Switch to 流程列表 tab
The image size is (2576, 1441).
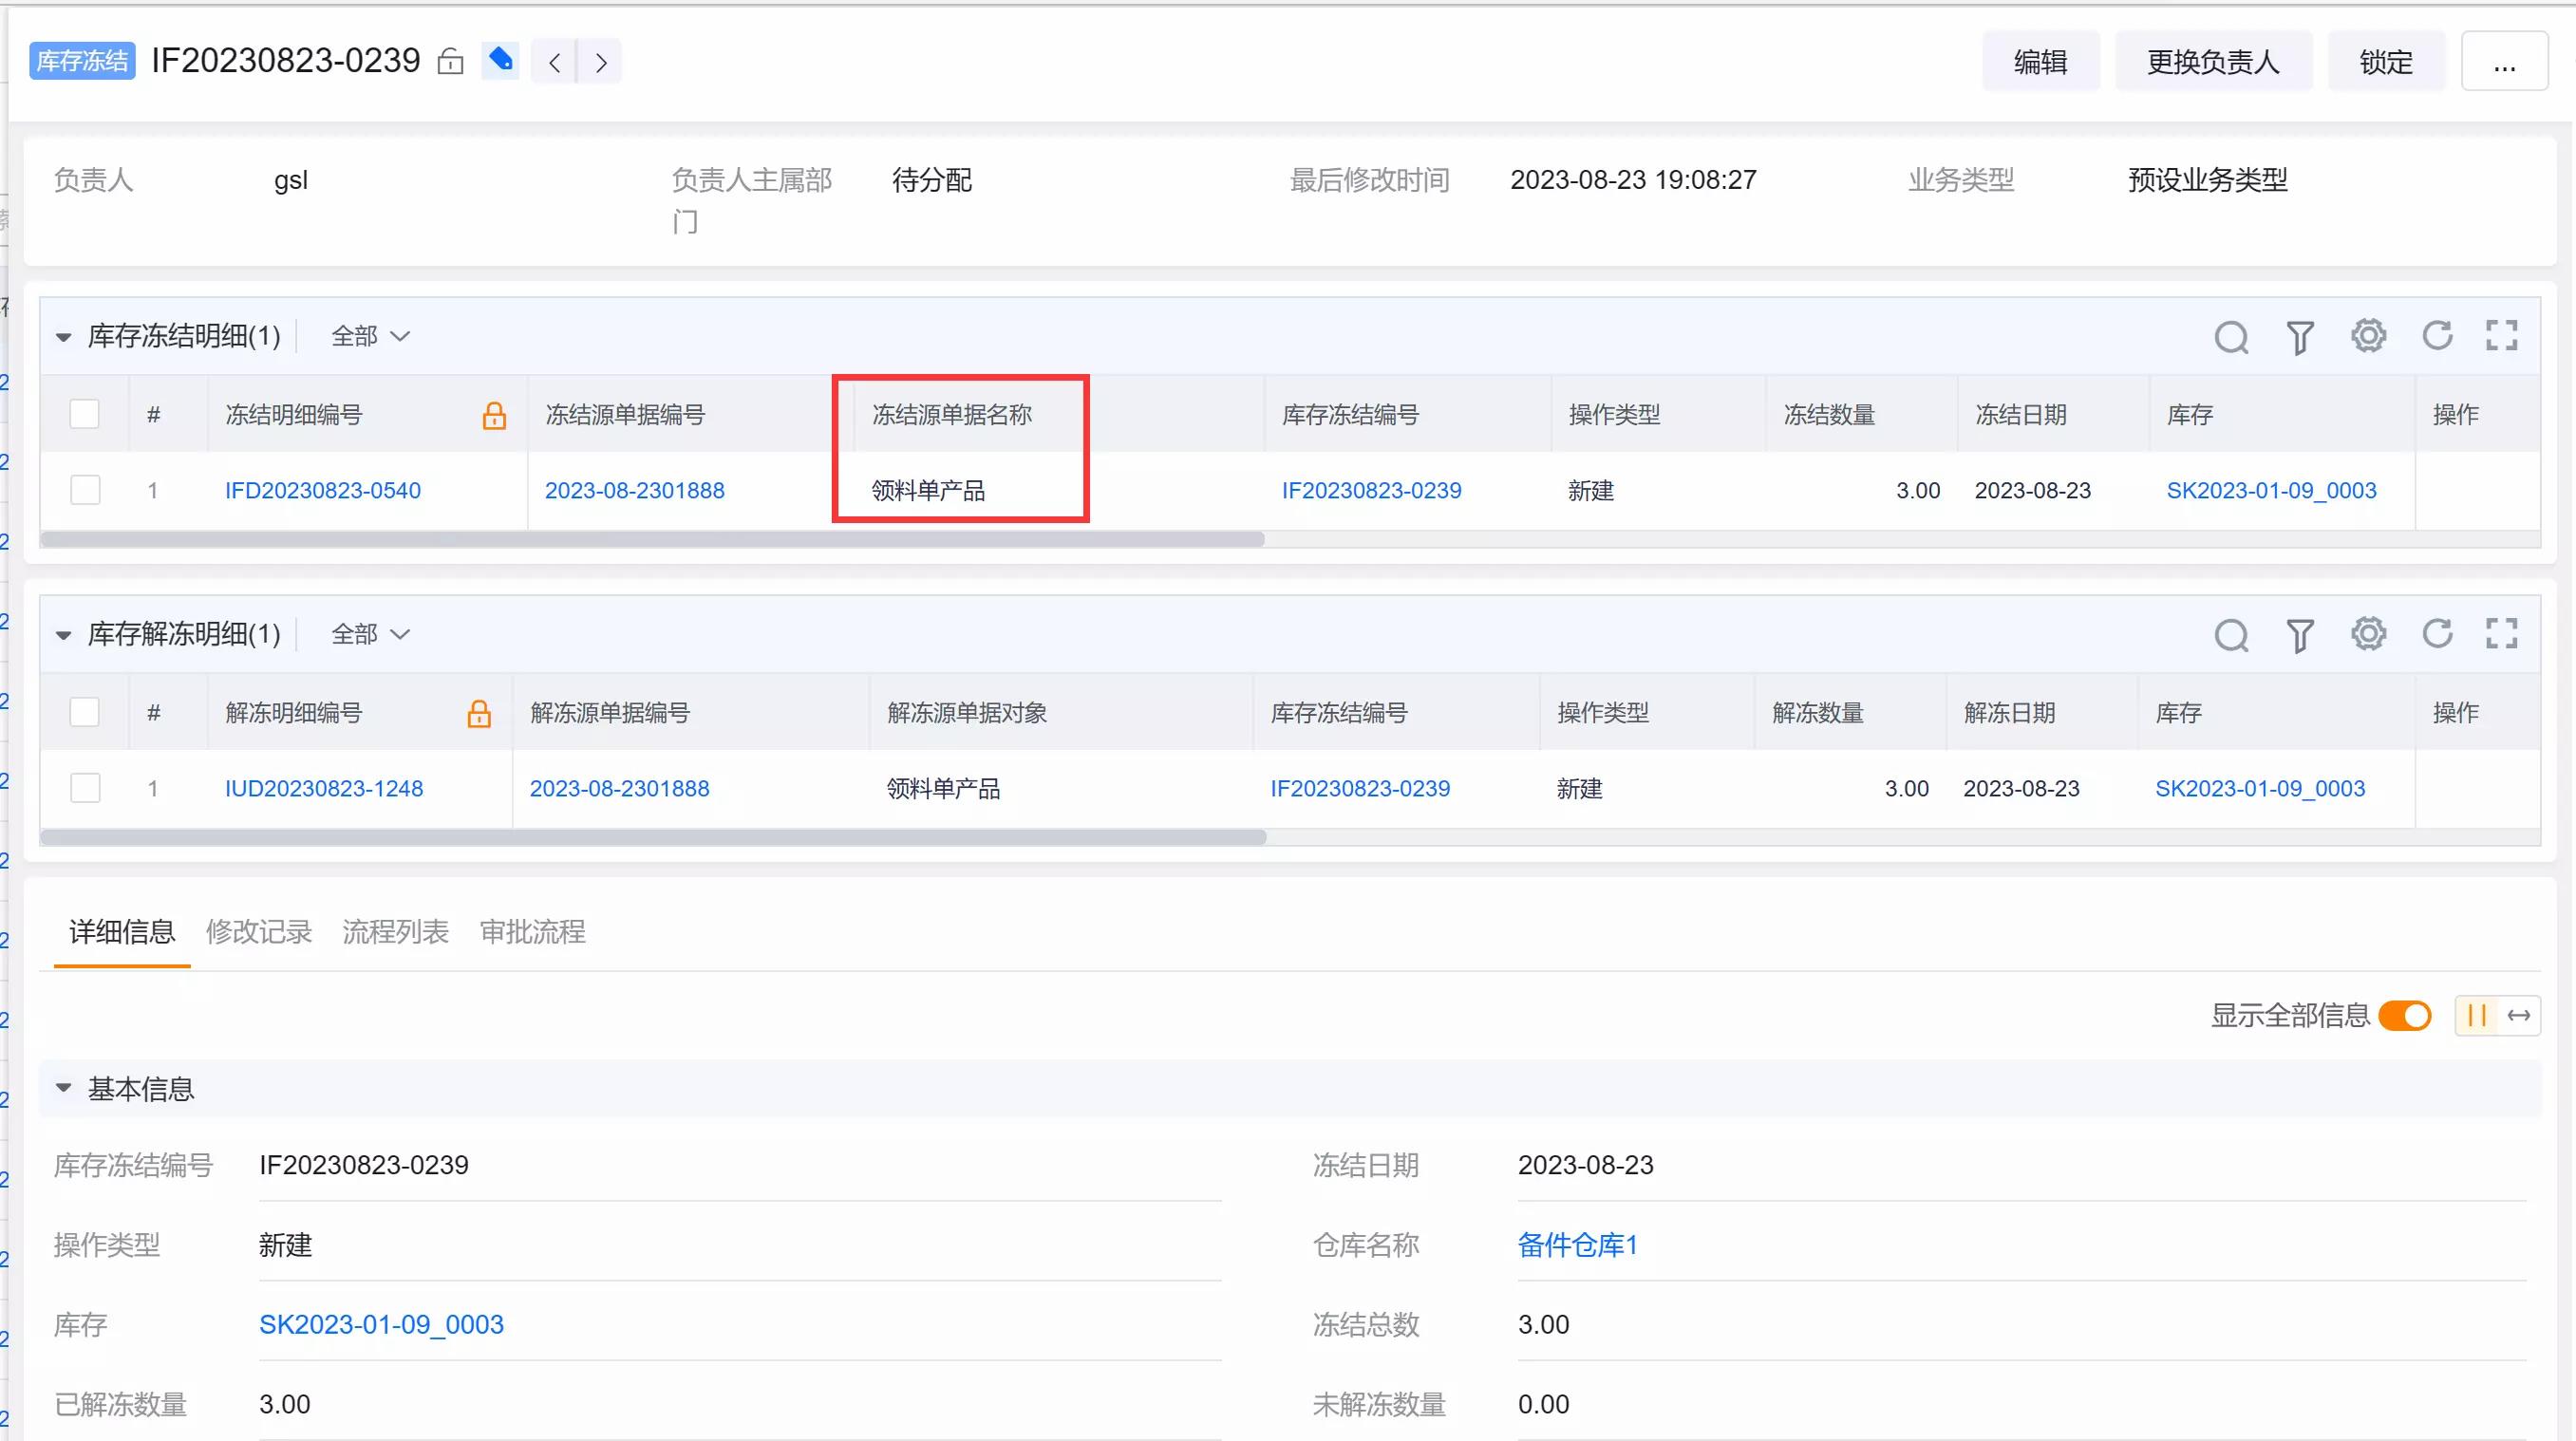tap(395, 932)
